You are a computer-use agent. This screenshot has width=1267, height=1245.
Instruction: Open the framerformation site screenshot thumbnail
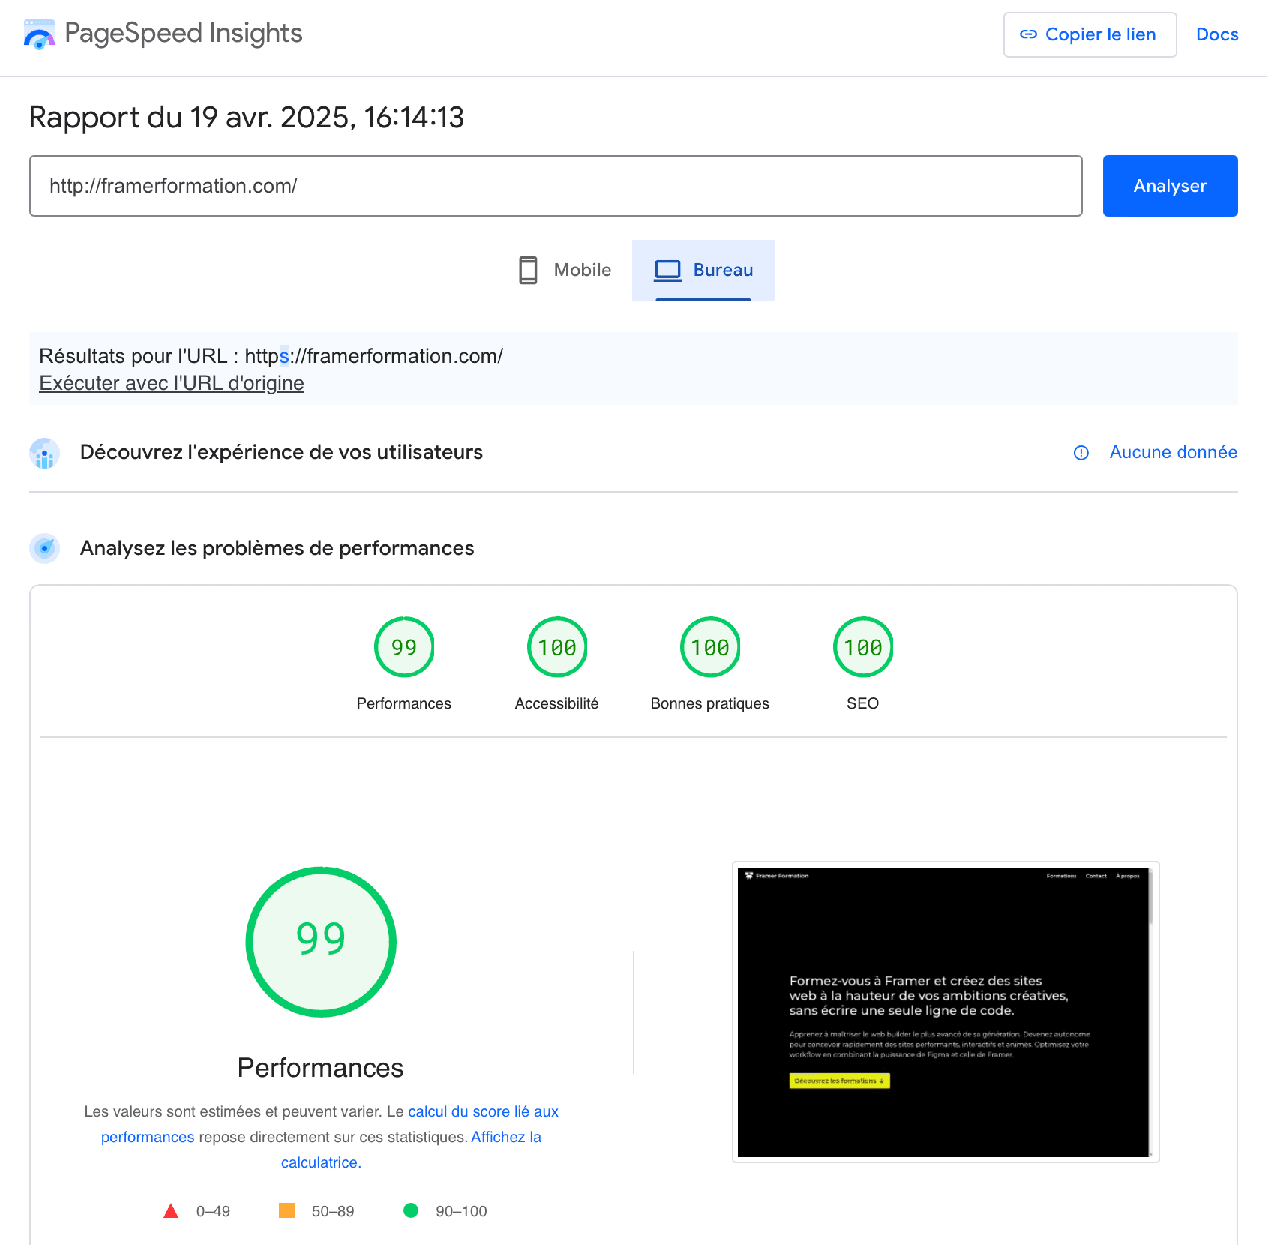(945, 1012)
